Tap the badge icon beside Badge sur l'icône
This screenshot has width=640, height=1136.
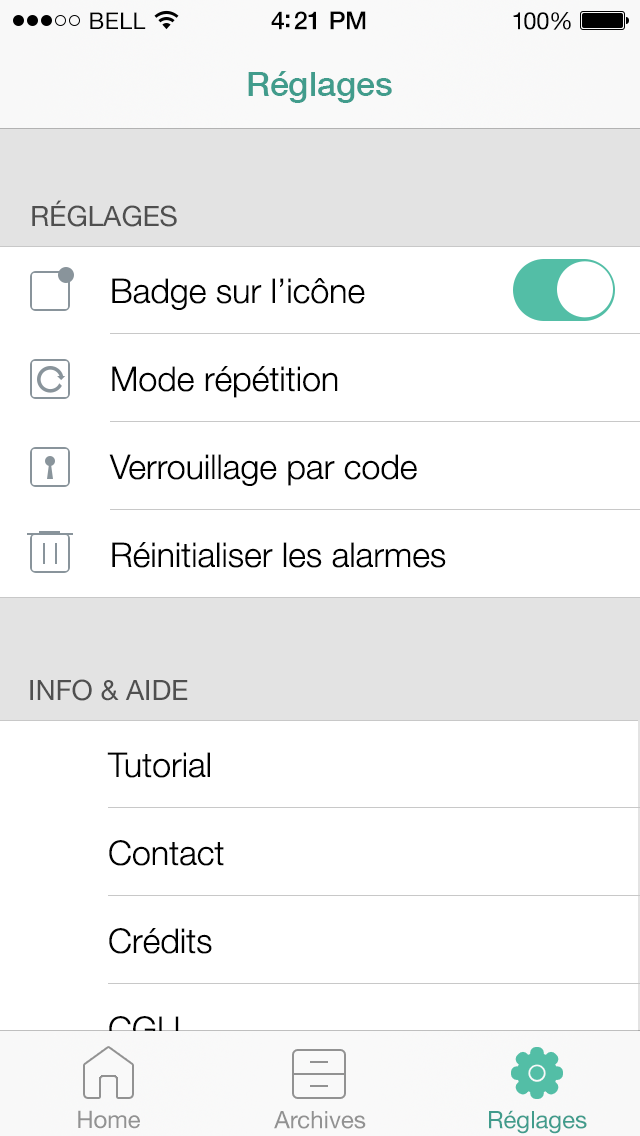tap(51, 290)
